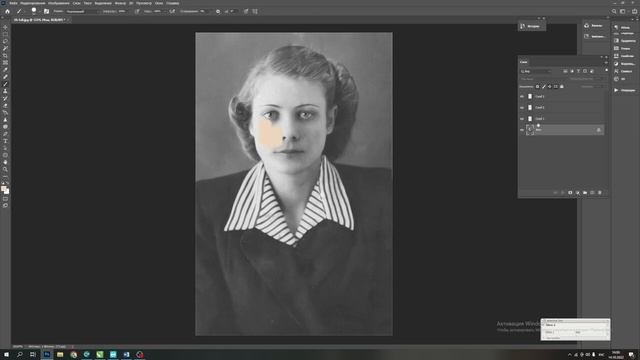
Task: Open the Layers panel flyout menu
Action: pos(606,62)
